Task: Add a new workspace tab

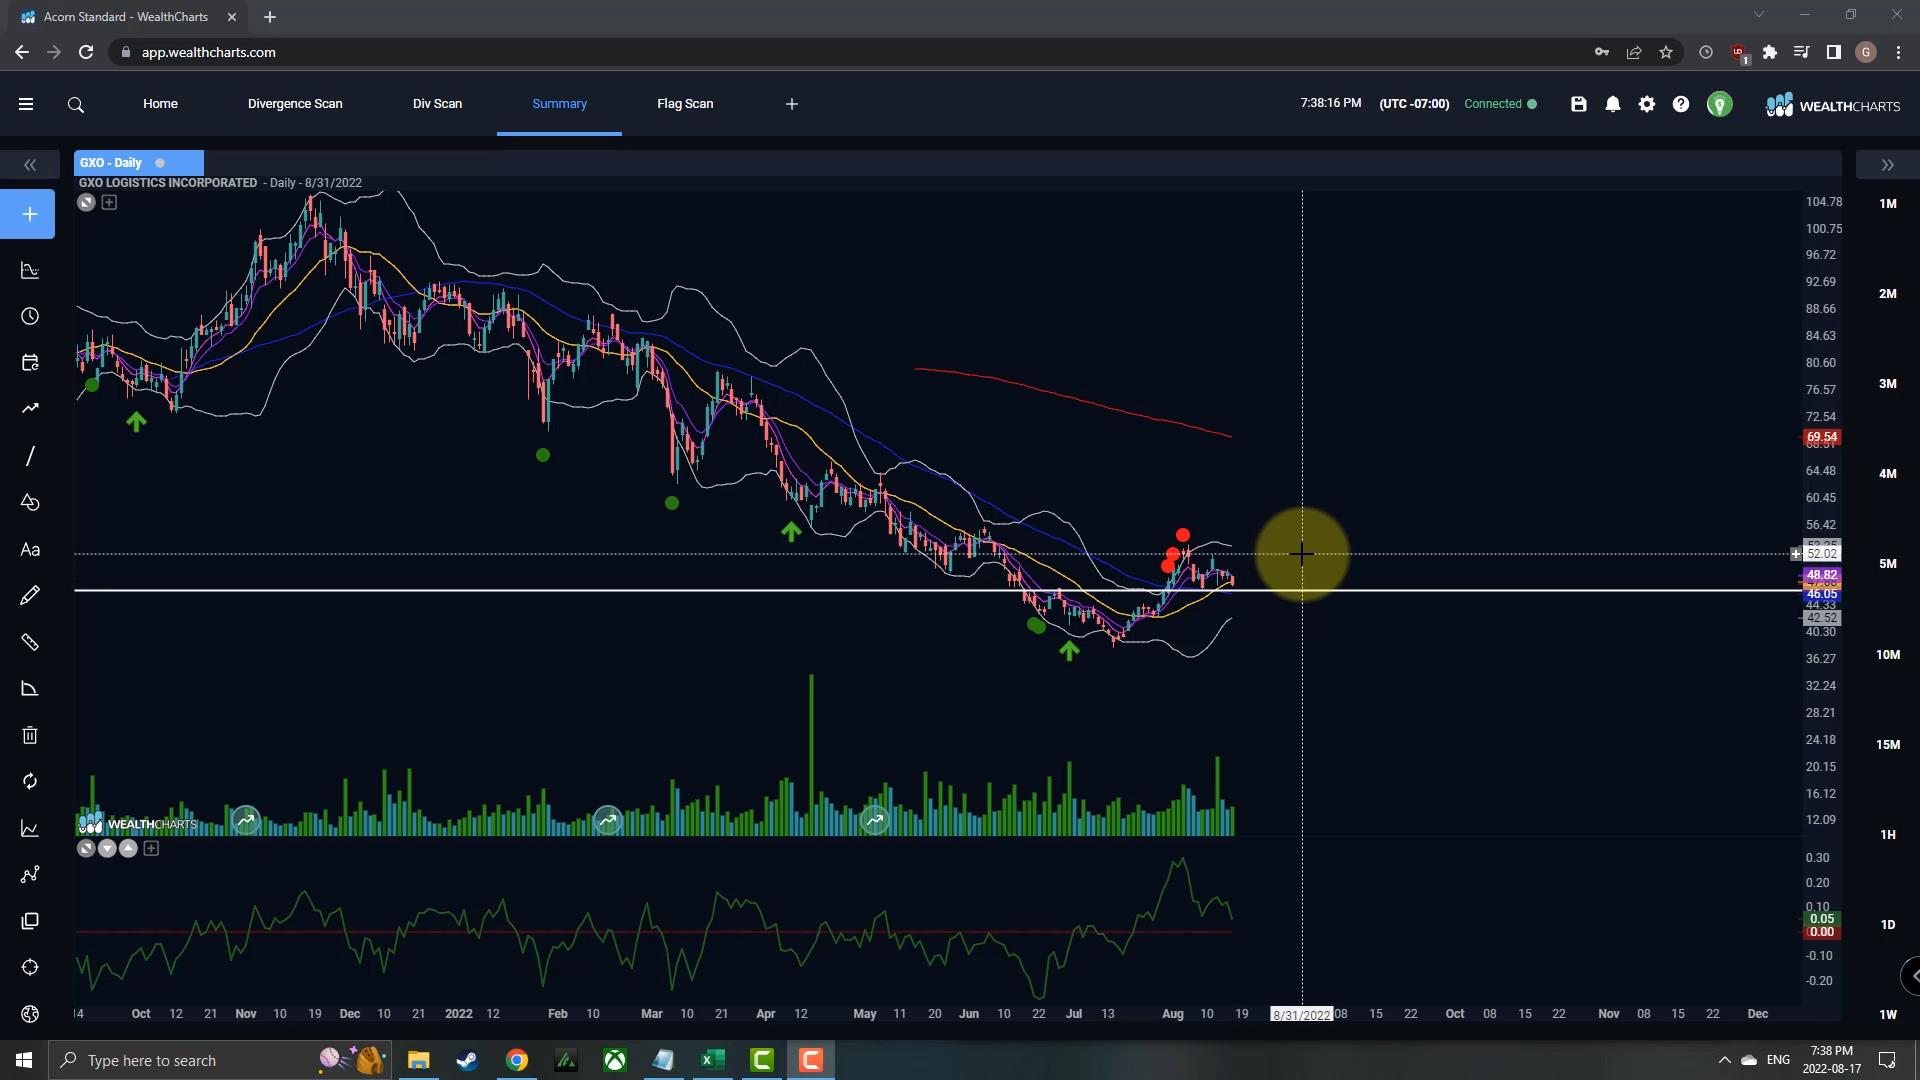Action: (x=792, y=104)
